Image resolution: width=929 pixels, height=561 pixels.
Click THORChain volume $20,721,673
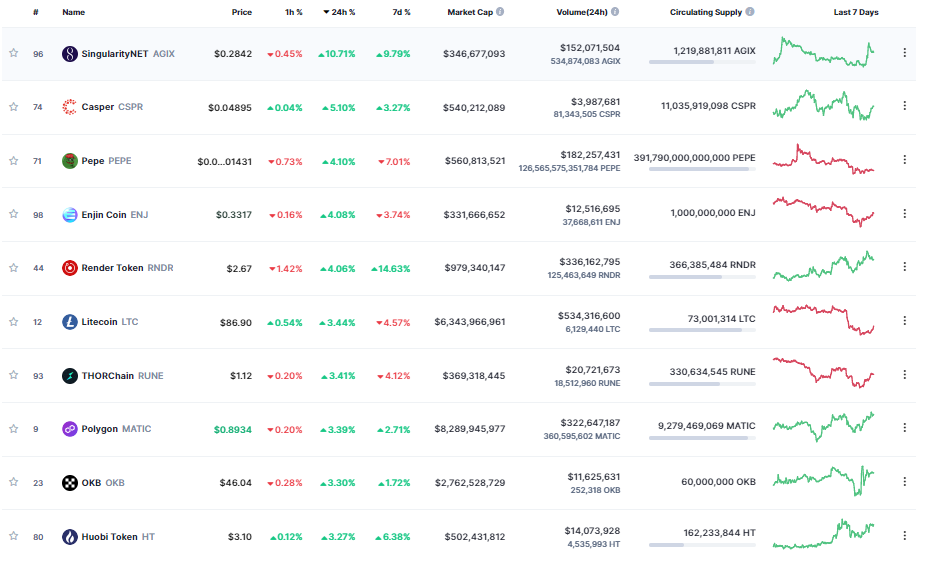point(592,370)
